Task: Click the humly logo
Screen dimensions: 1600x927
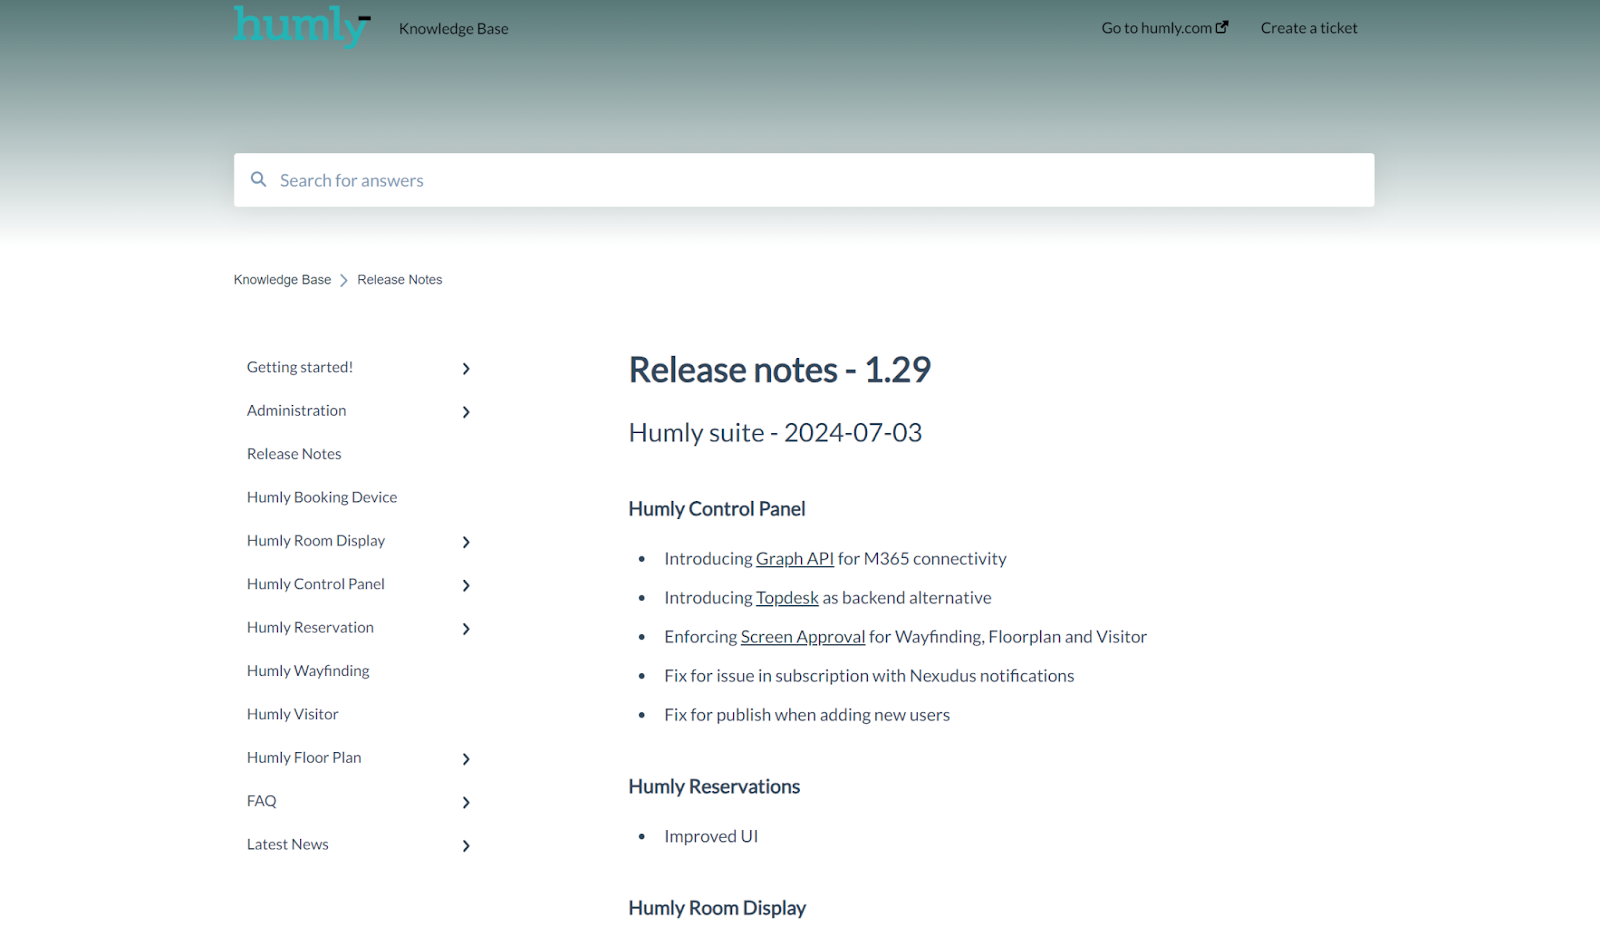Action: (x=302, y=27)
